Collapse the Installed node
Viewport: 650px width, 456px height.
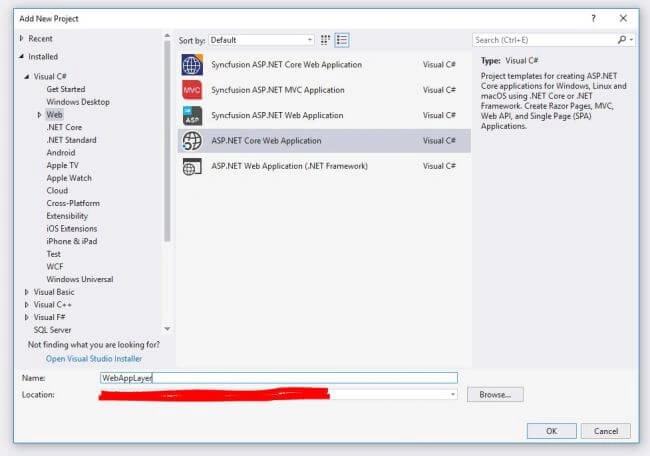(x=22, y=56)
